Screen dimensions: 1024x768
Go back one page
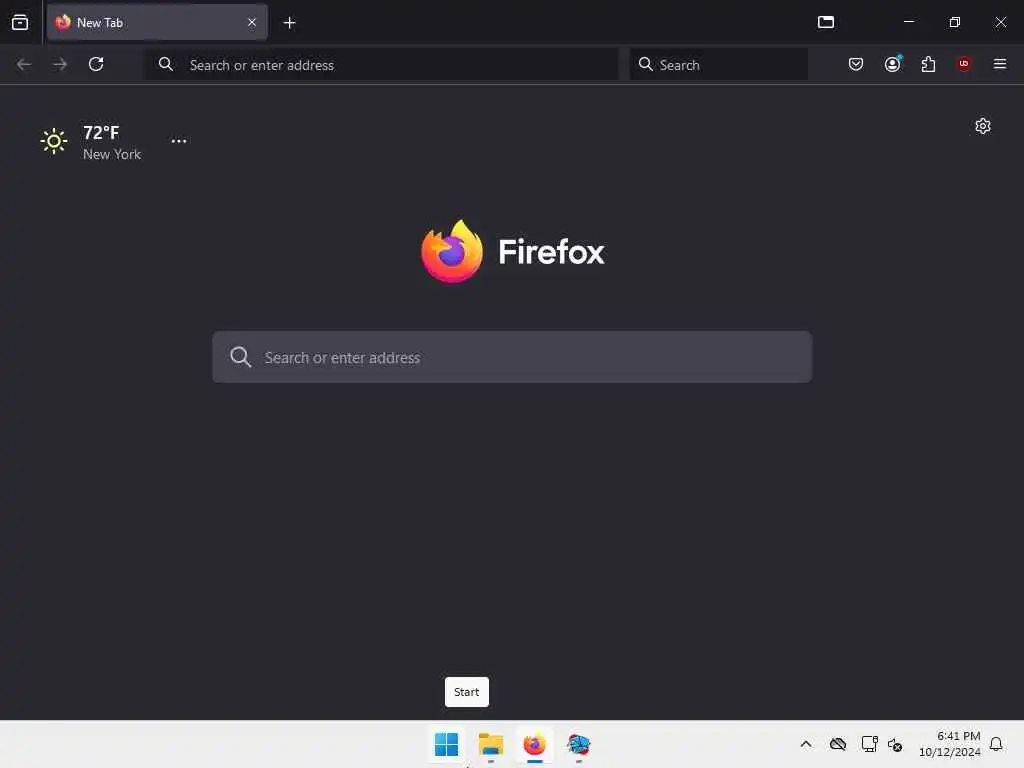[x=24, y=64]
